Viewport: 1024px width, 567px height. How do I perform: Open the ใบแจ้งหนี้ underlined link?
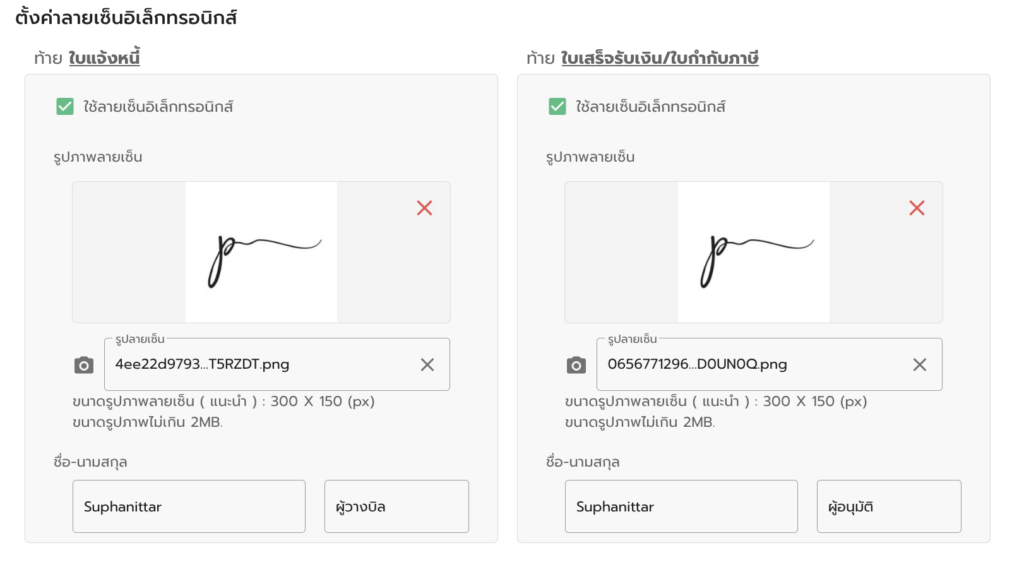coord(104,58)
